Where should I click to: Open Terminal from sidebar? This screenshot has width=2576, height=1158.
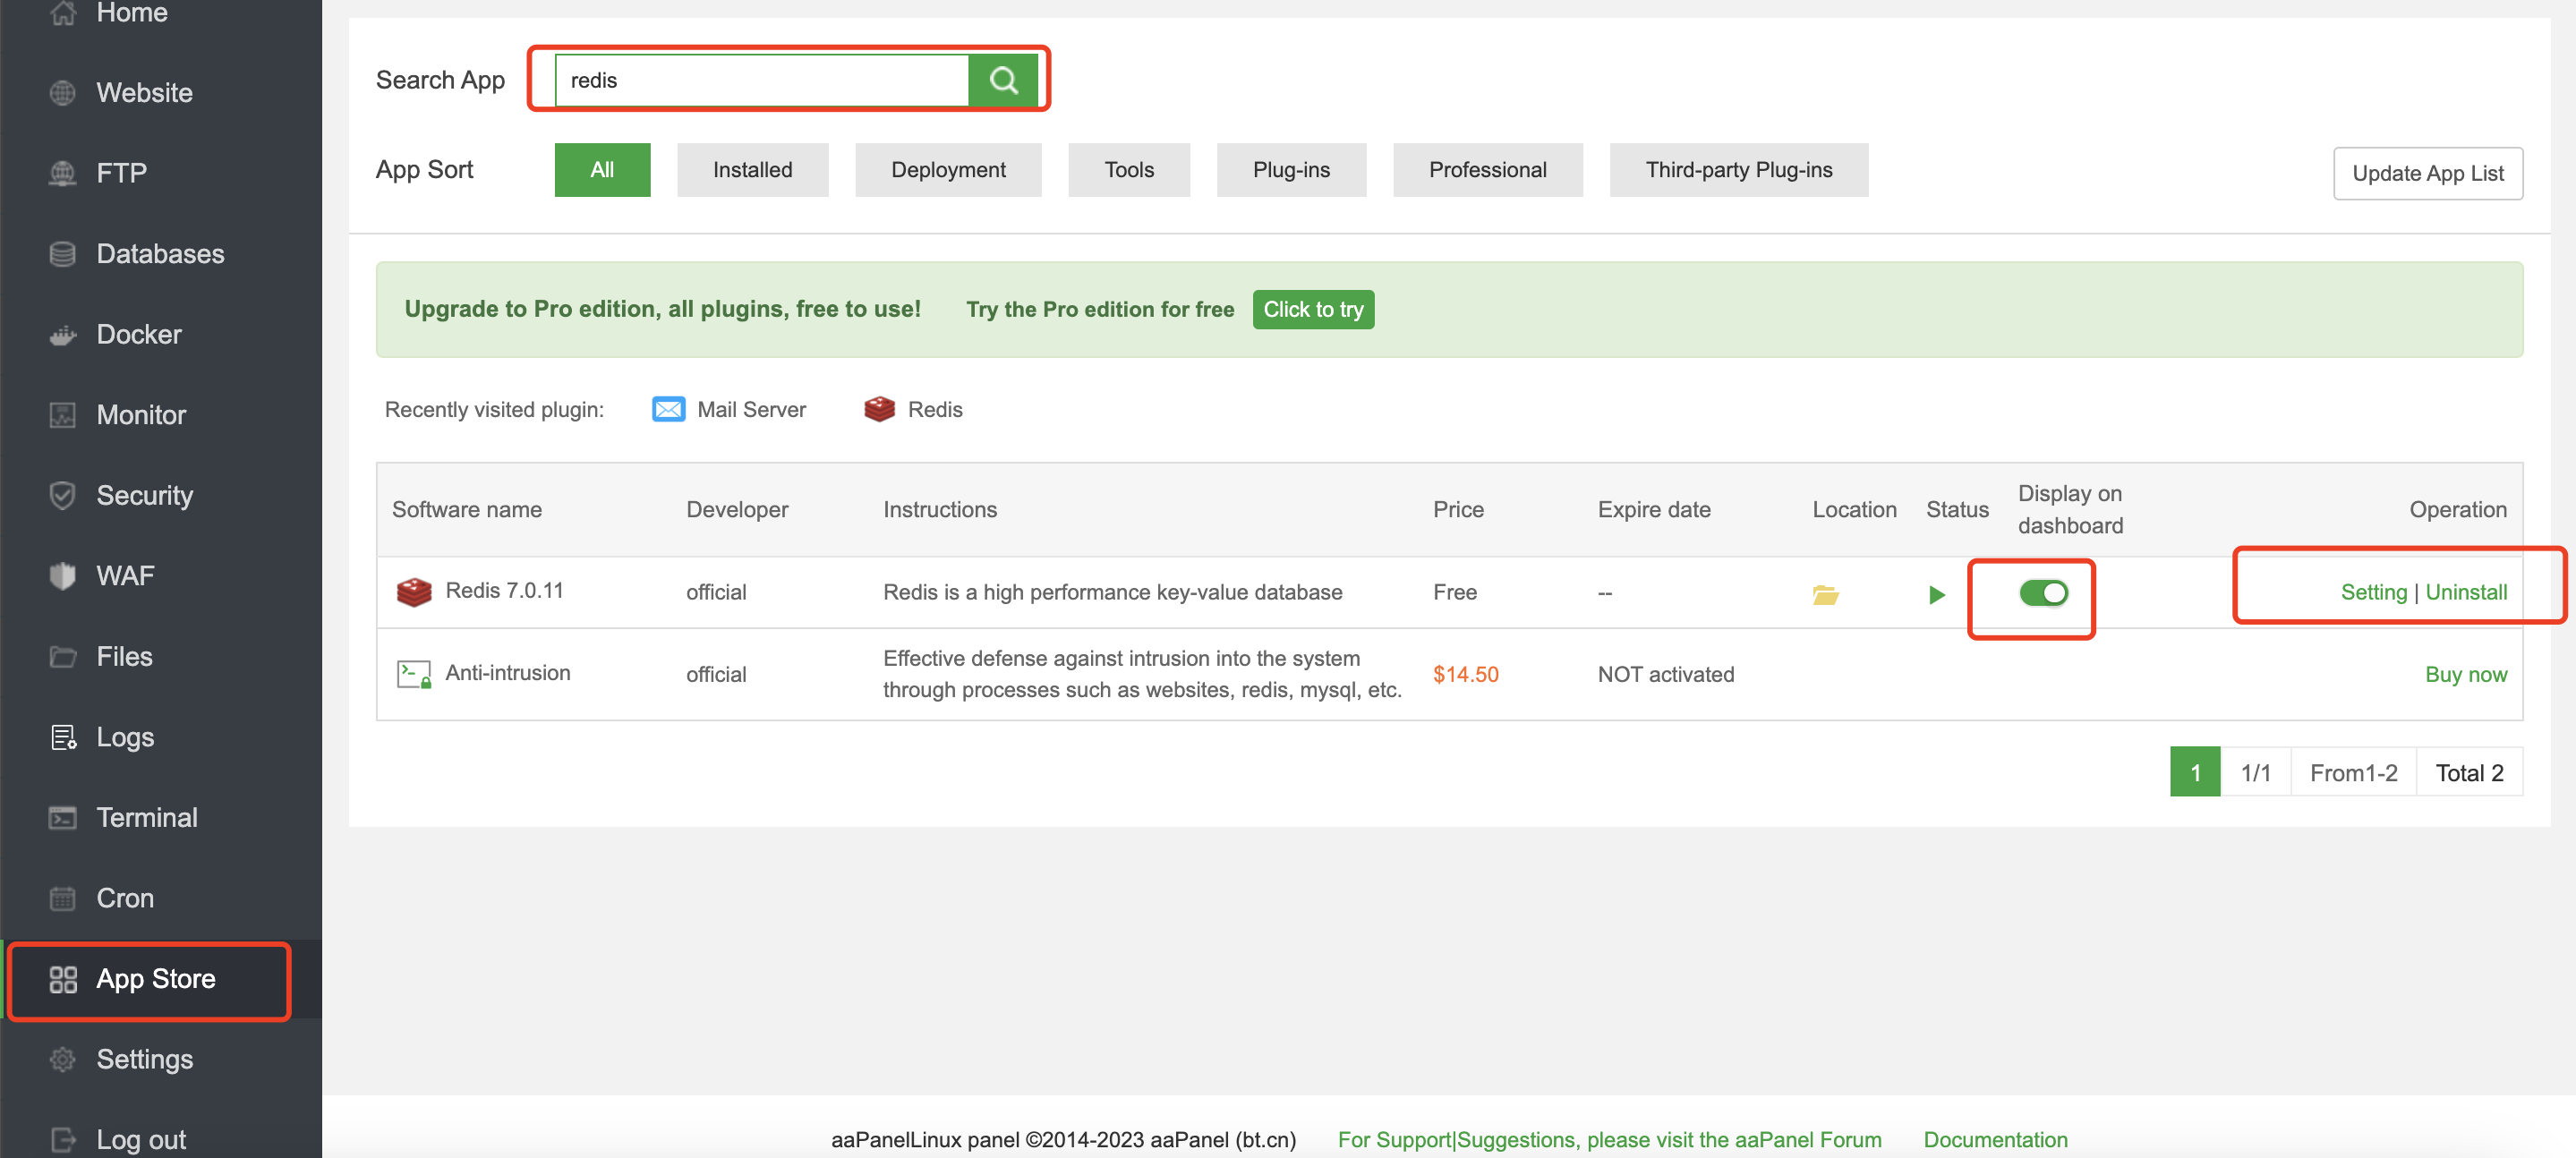[x=146, y=817]
